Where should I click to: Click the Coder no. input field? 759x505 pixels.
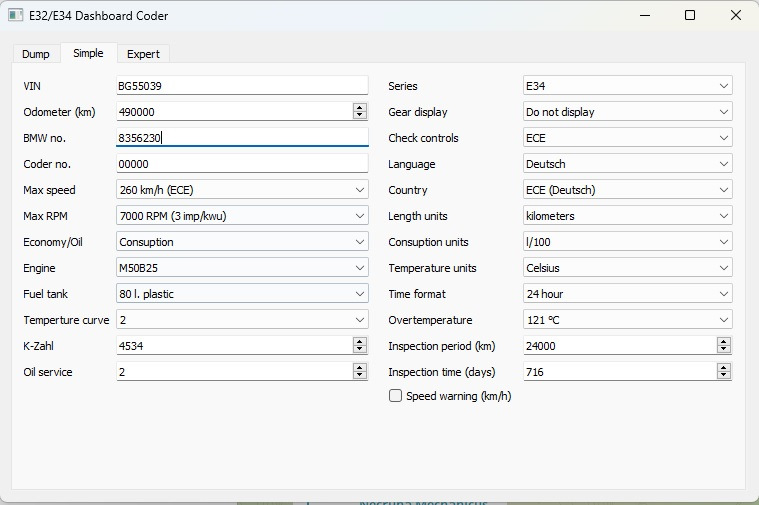click(242, 164)
